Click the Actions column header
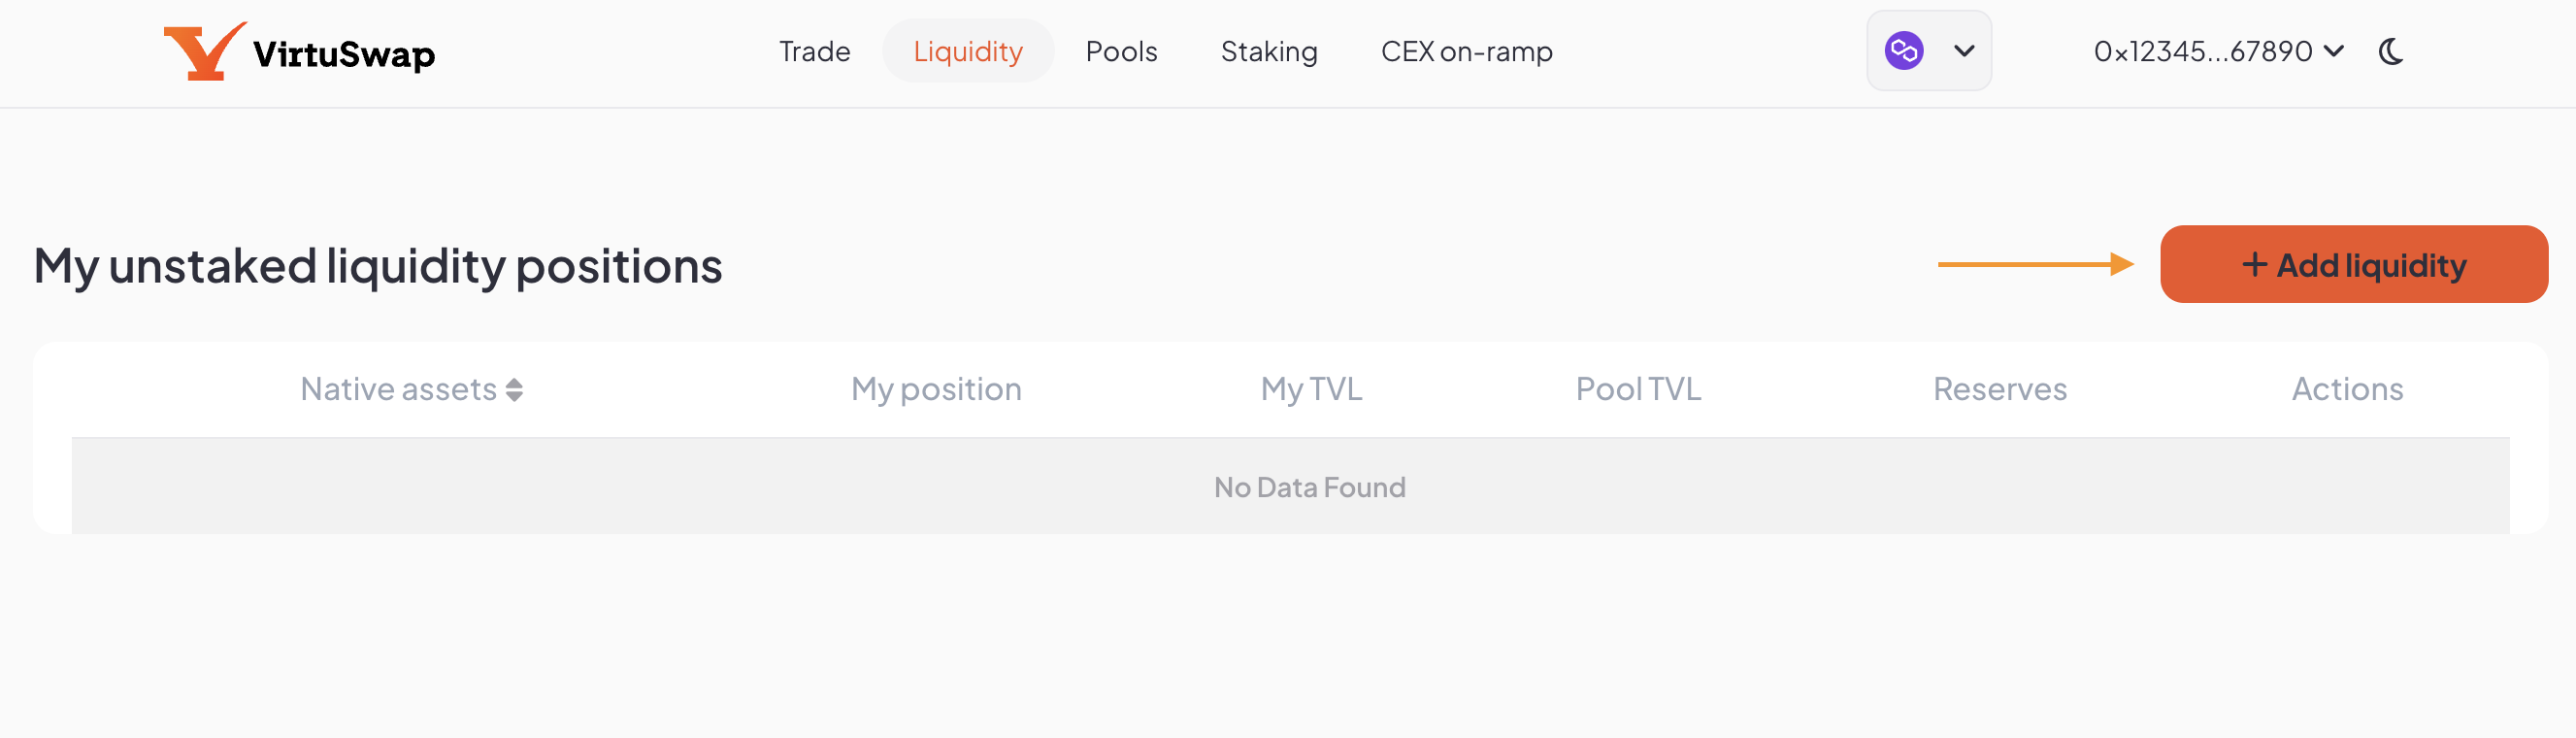Image resolution: width=2576 pixels, height=738 pixels. [2347, 389]
